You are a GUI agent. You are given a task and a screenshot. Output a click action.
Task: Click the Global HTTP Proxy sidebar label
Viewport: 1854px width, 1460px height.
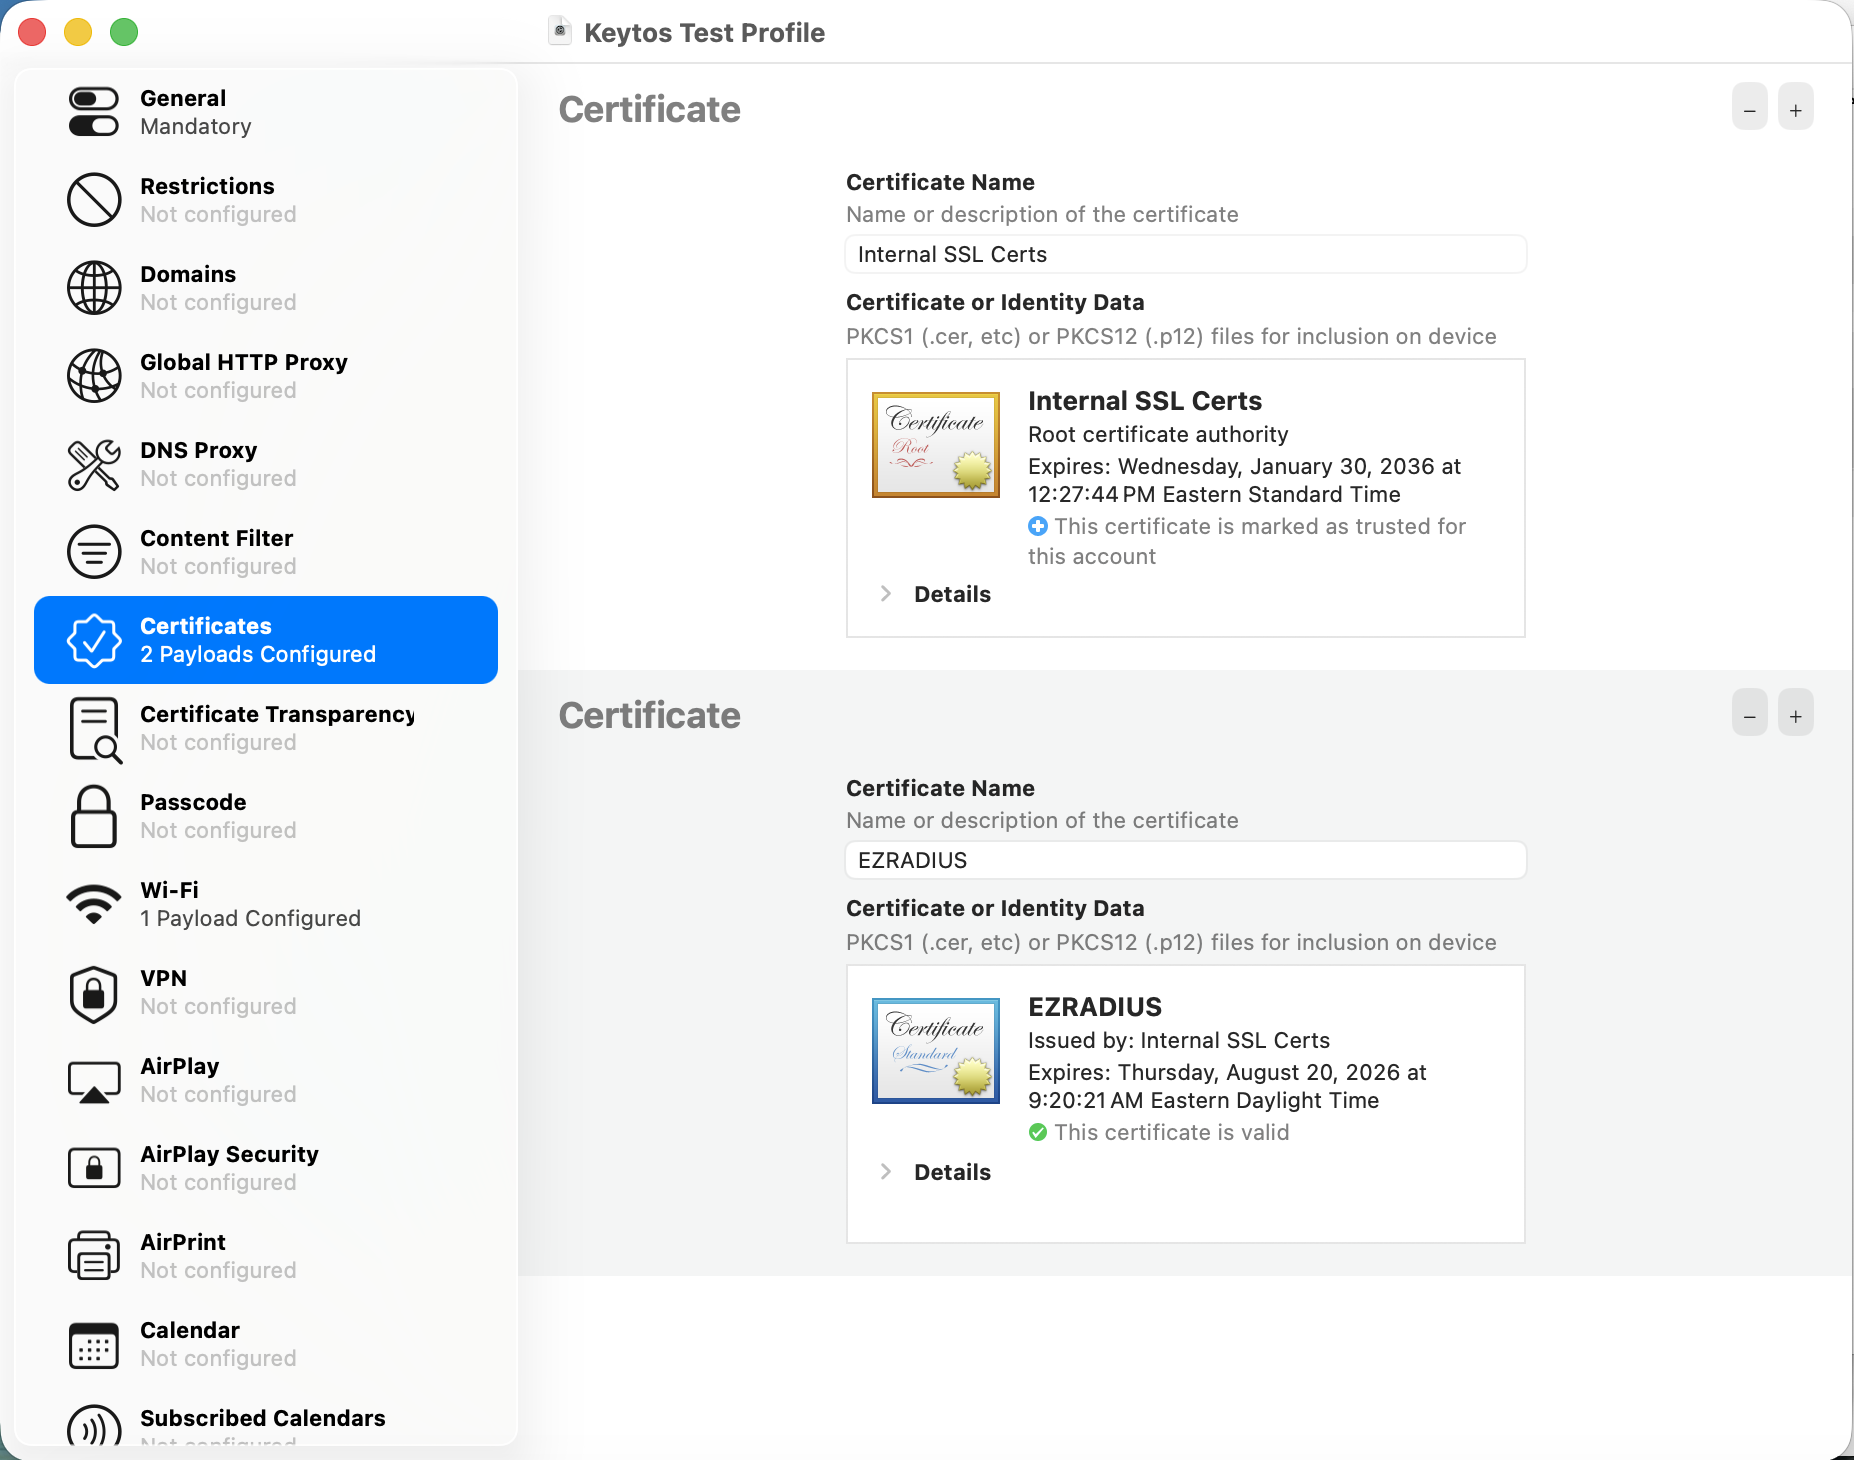click(x=244, y=362)
